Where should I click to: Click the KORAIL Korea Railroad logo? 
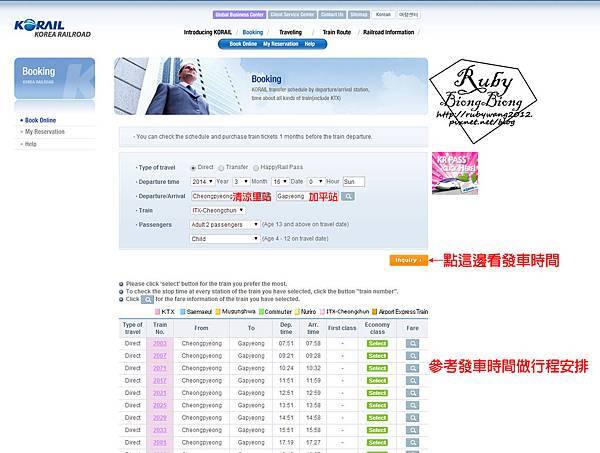52,29
